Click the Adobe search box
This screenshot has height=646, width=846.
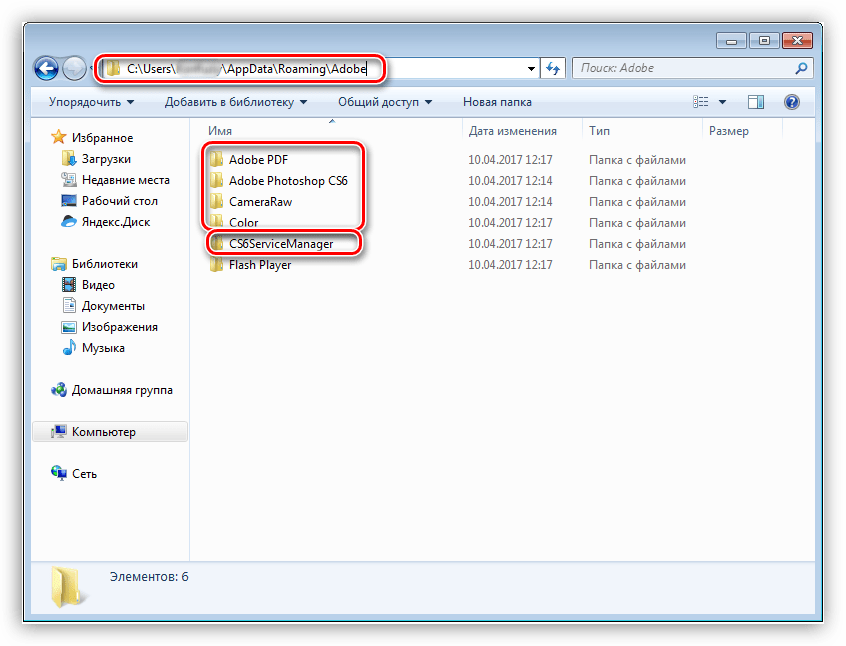pyautogui.click(x=692, y=68)
